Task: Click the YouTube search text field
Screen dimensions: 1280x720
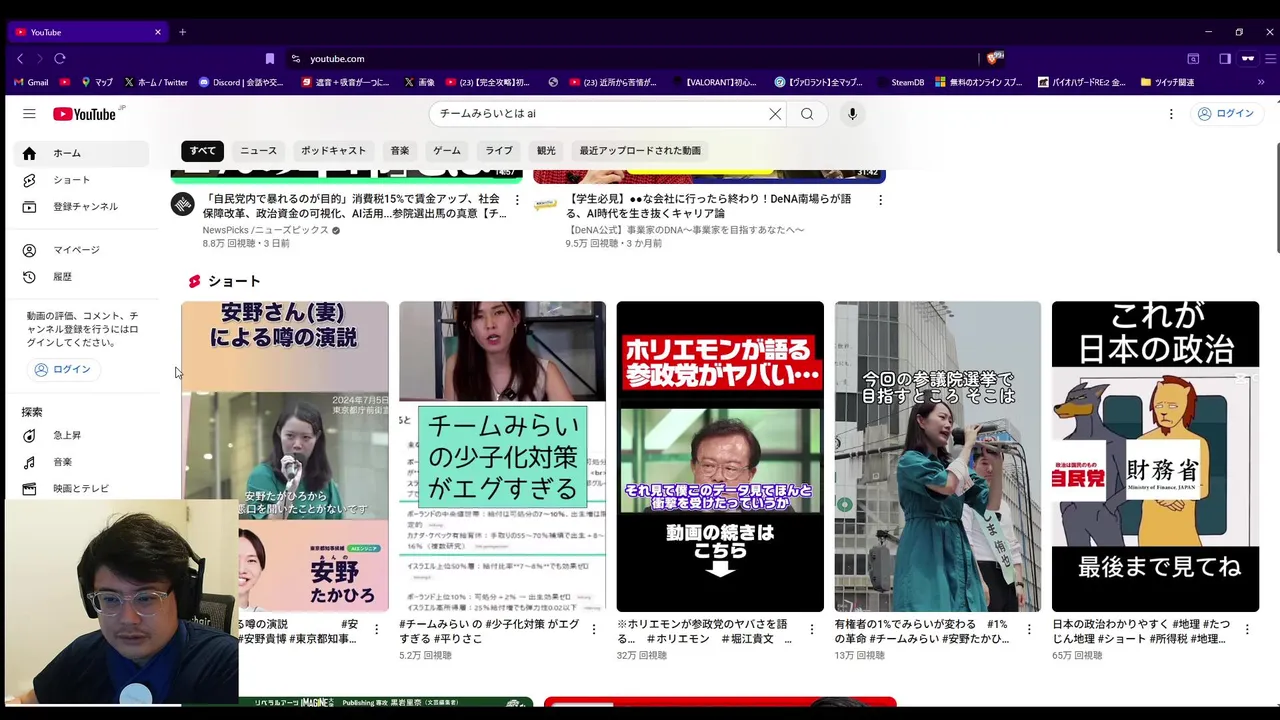Action: pos(600,114)
